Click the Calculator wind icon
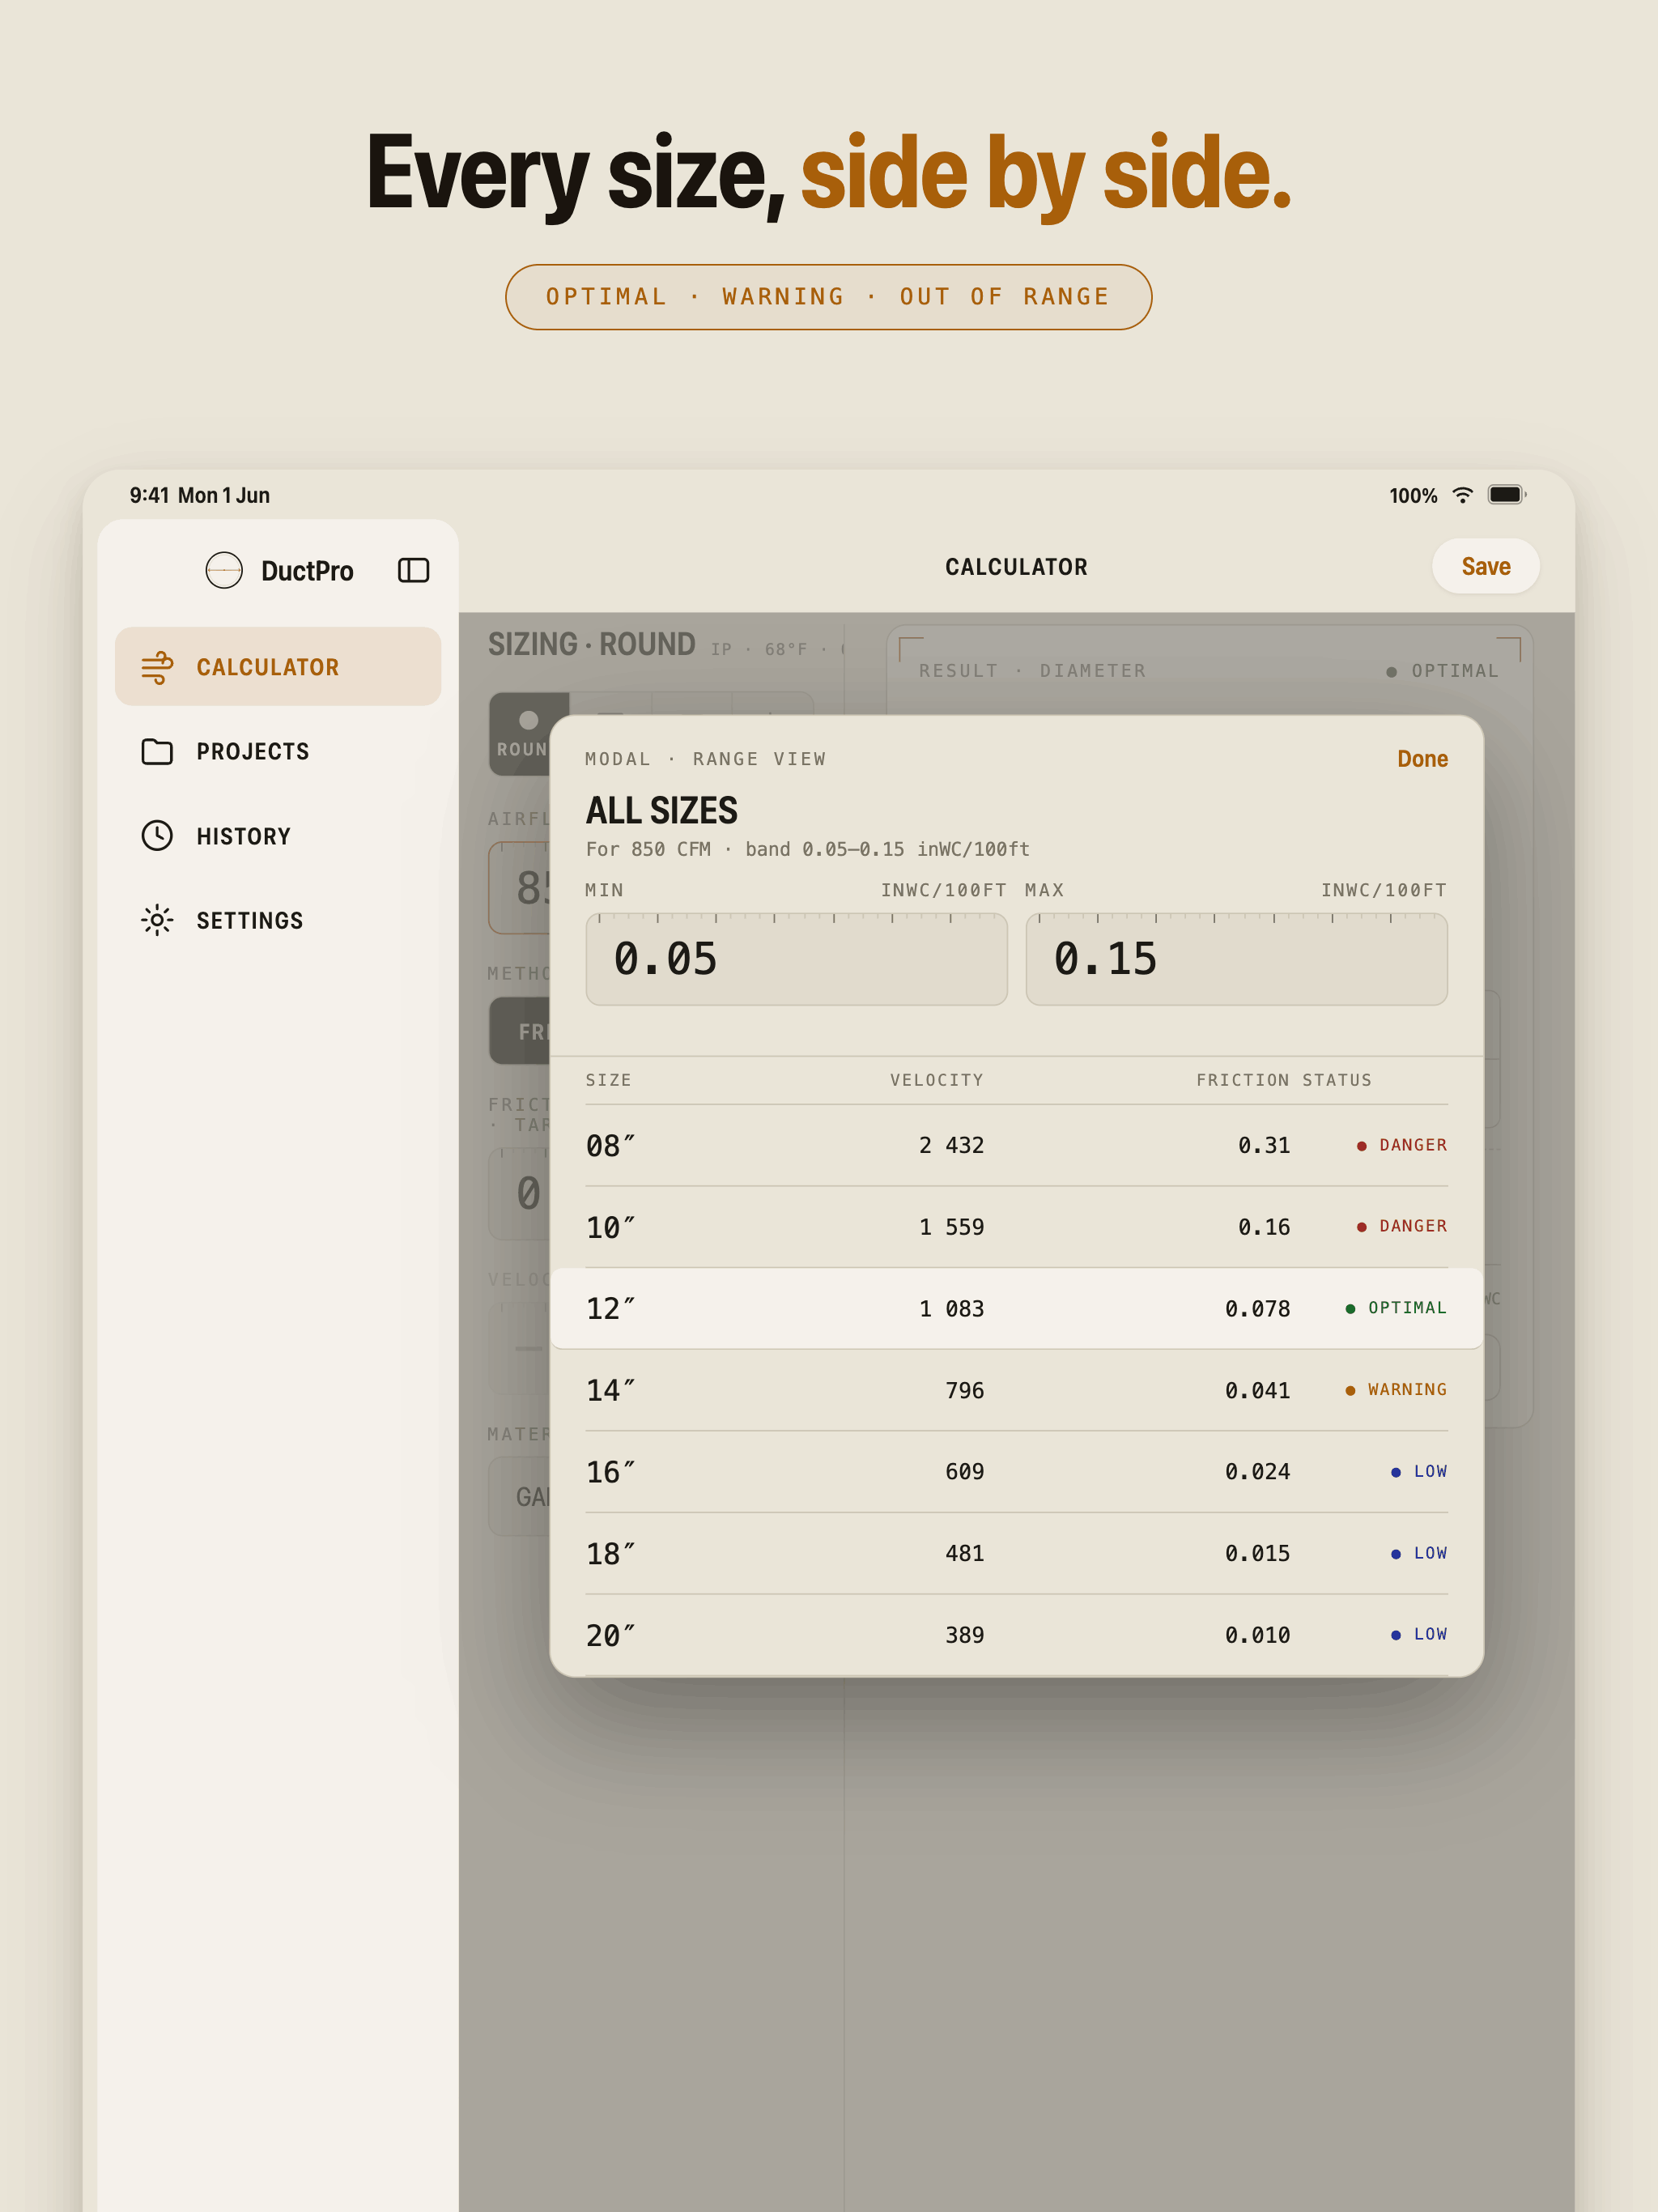 (x=157, y=667)
